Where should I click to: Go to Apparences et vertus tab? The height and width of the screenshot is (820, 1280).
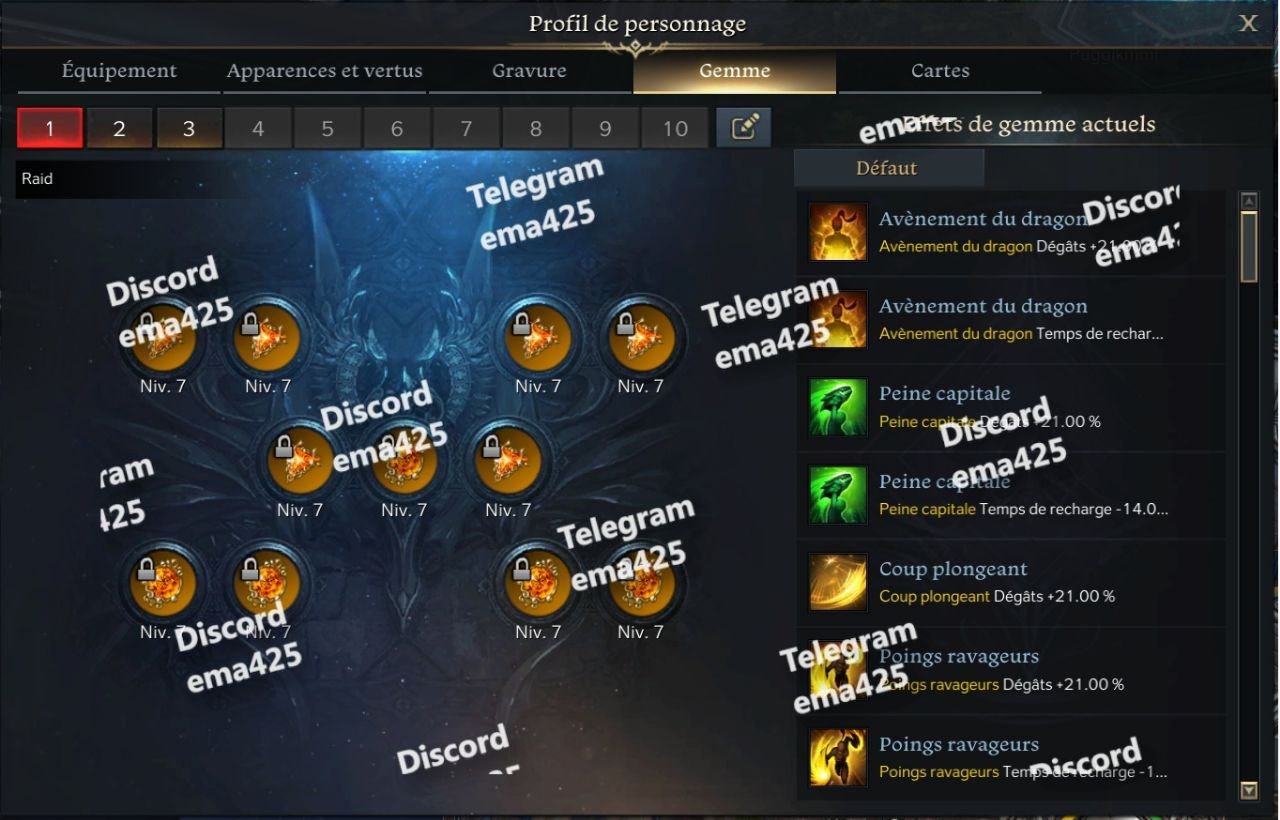(324, 71)
